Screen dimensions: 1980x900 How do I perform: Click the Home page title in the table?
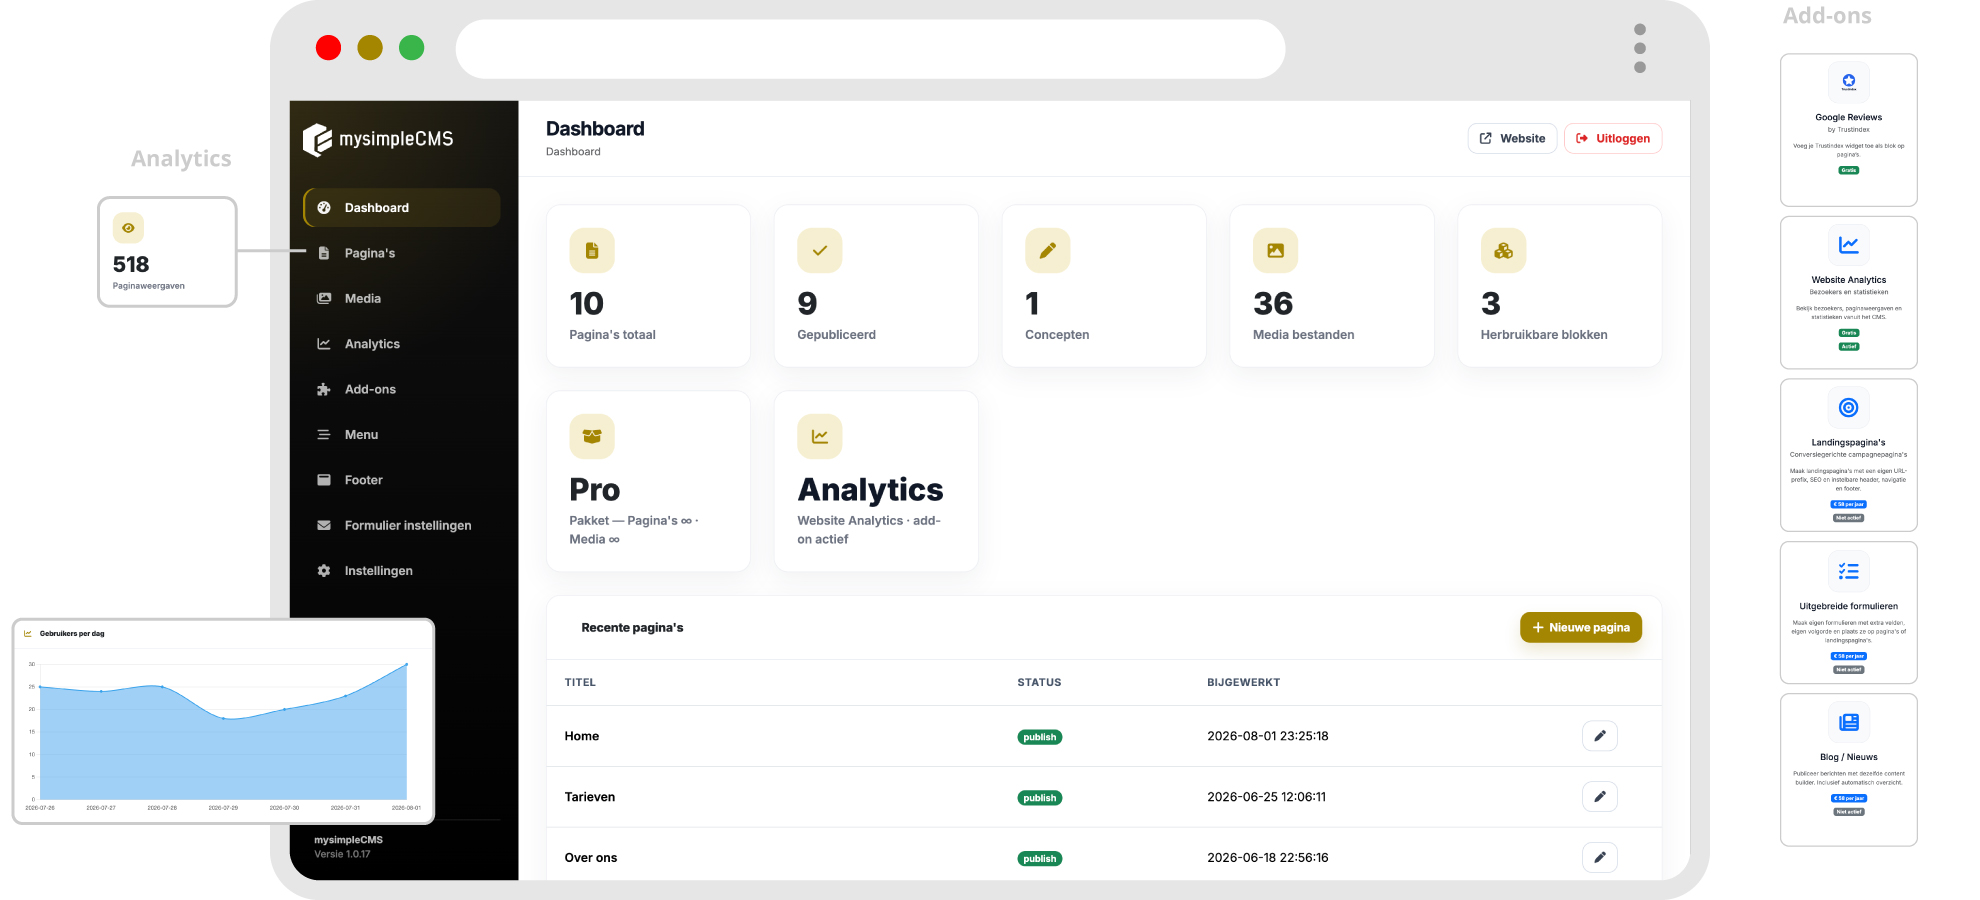(582, 736)
